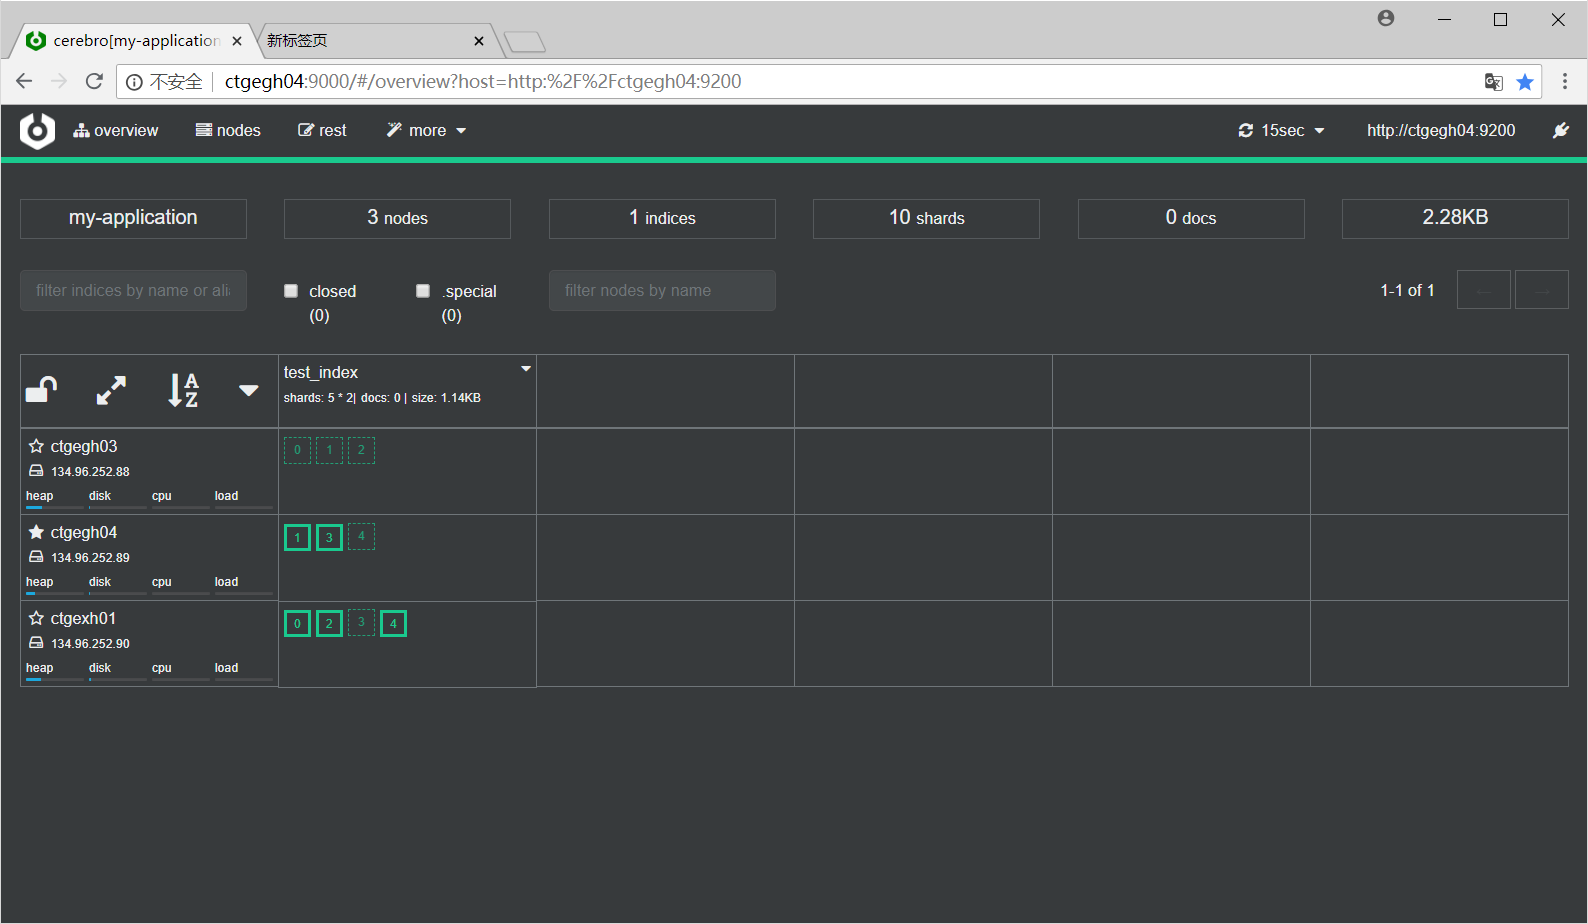Click replica shard 3 on ctgexh01
Viewport: 1588px width, 924px height.
click(x=361, y=622)
